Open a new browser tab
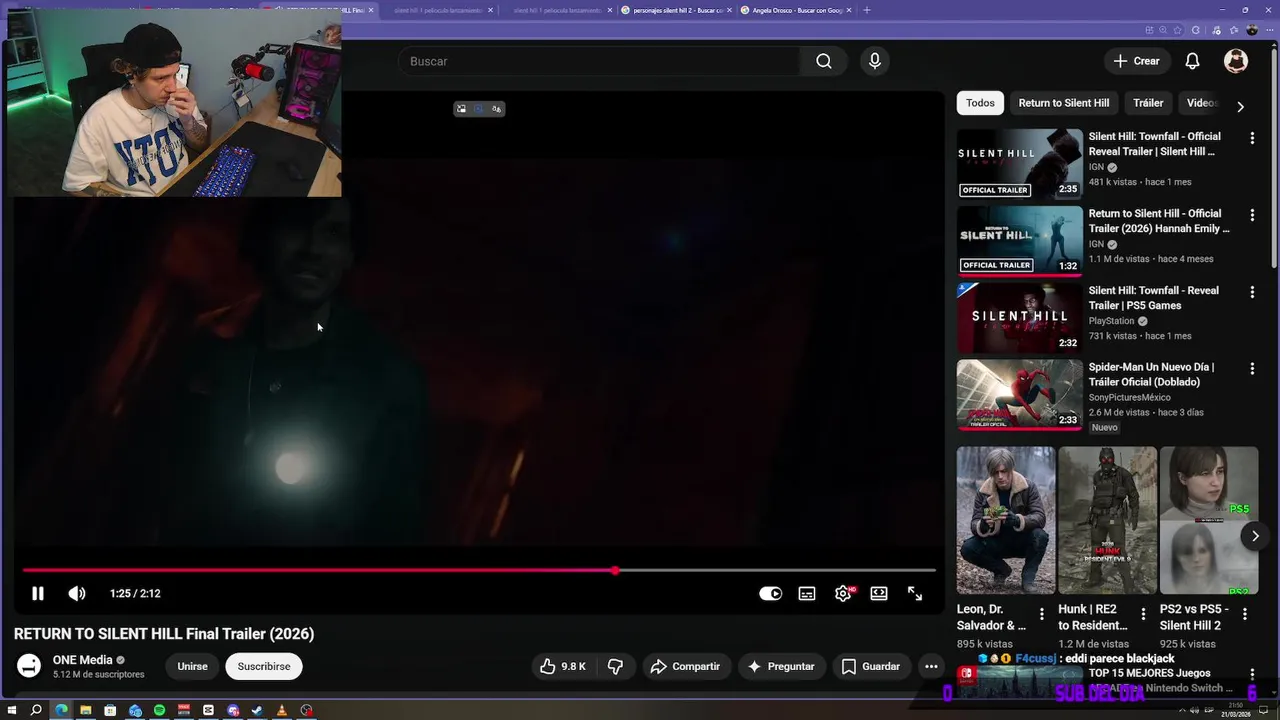Image resolution: width=1280 pixels, height=720 pixels. tap(867, 10)
